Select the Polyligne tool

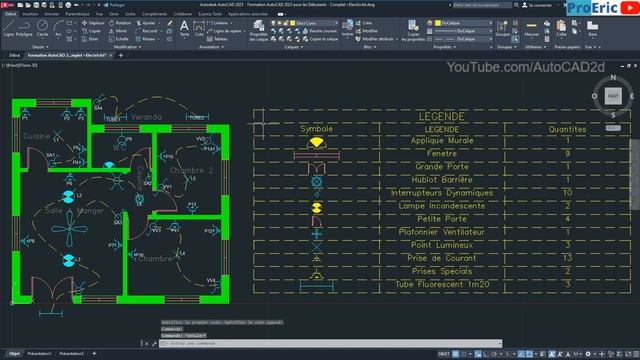point(24,29)
